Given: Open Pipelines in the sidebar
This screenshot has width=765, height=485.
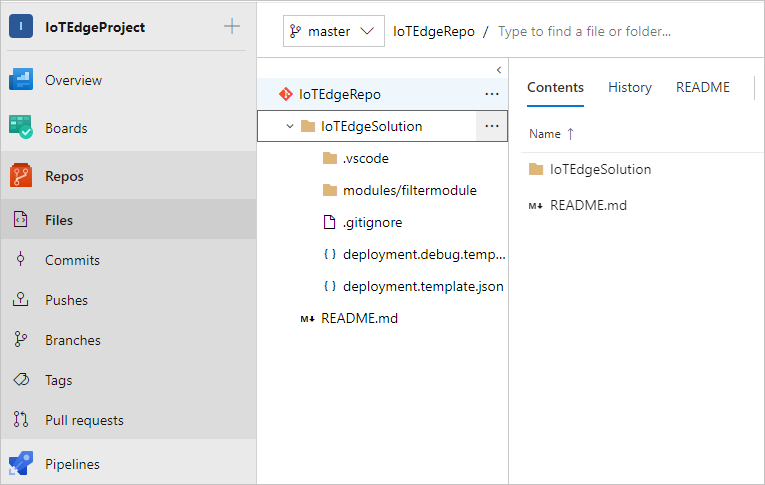Looking at the screenshot, I should pyautogui.click(x=71, y=464).
